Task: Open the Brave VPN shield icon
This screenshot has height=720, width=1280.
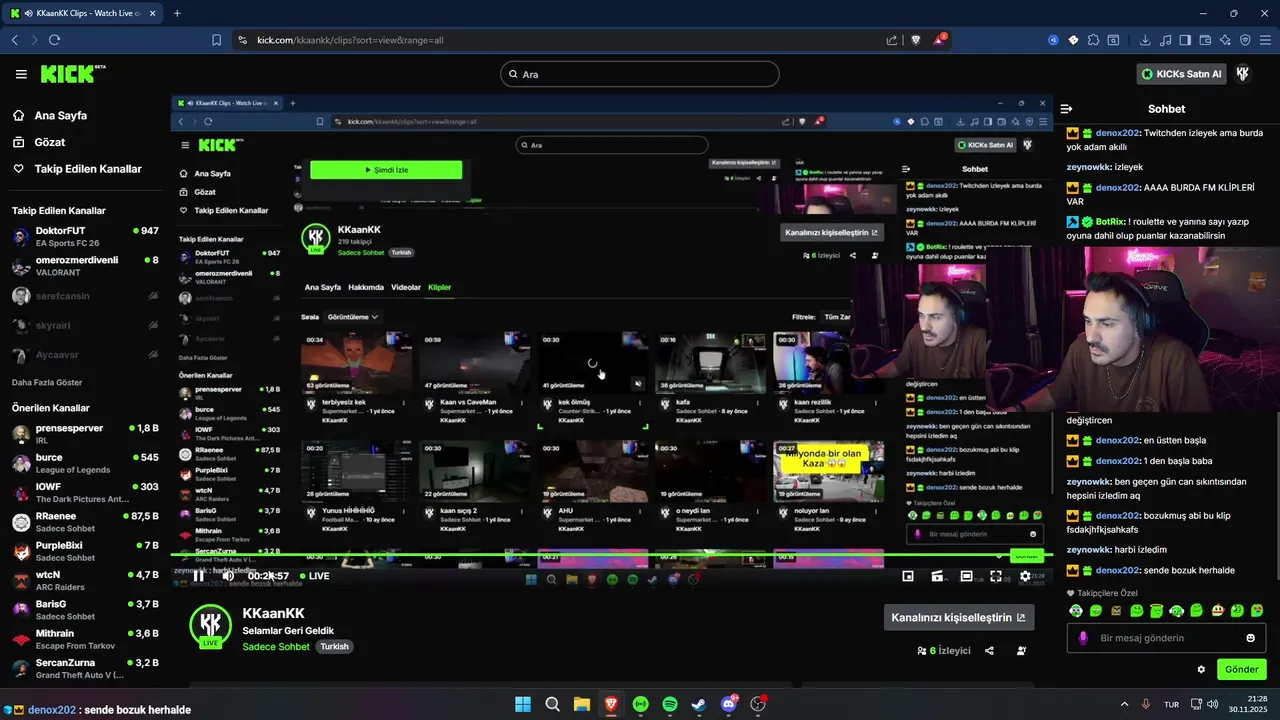Action: [1245, 40]
